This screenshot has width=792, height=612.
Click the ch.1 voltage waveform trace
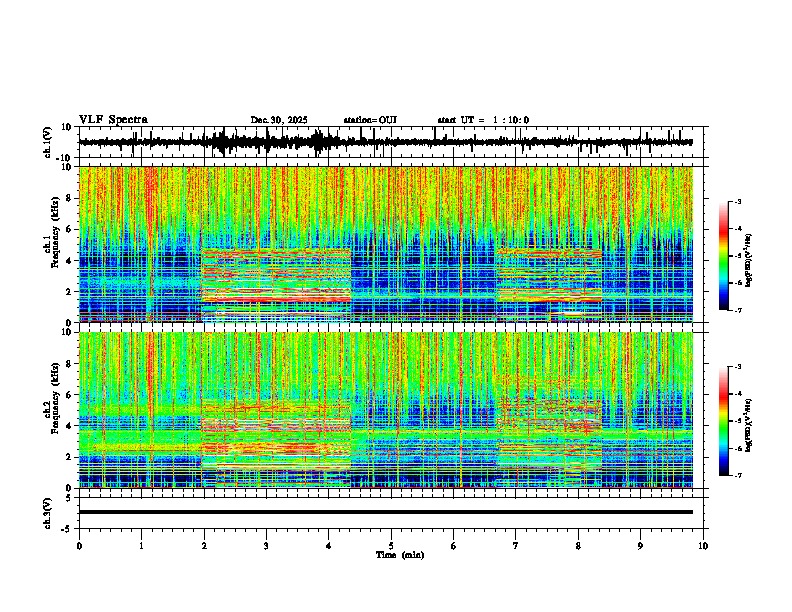pos(386,142)
